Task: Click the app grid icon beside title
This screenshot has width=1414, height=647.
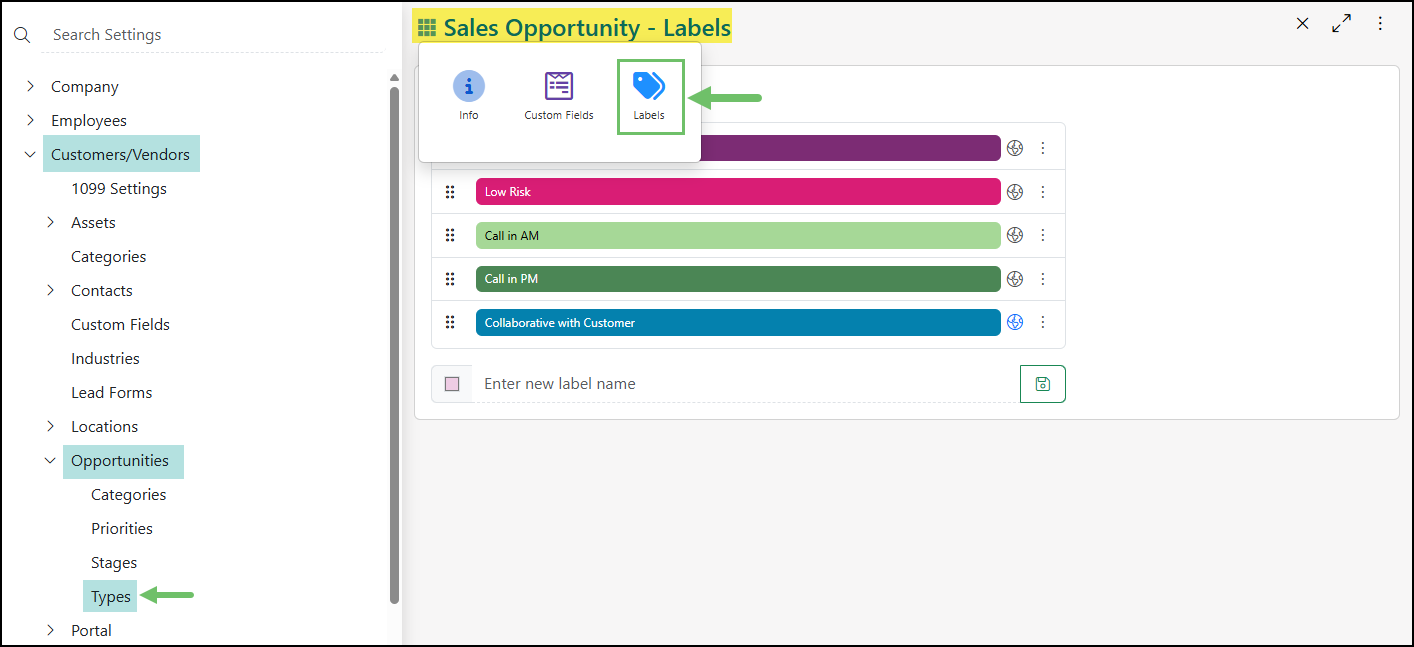Action: [427, 28]
